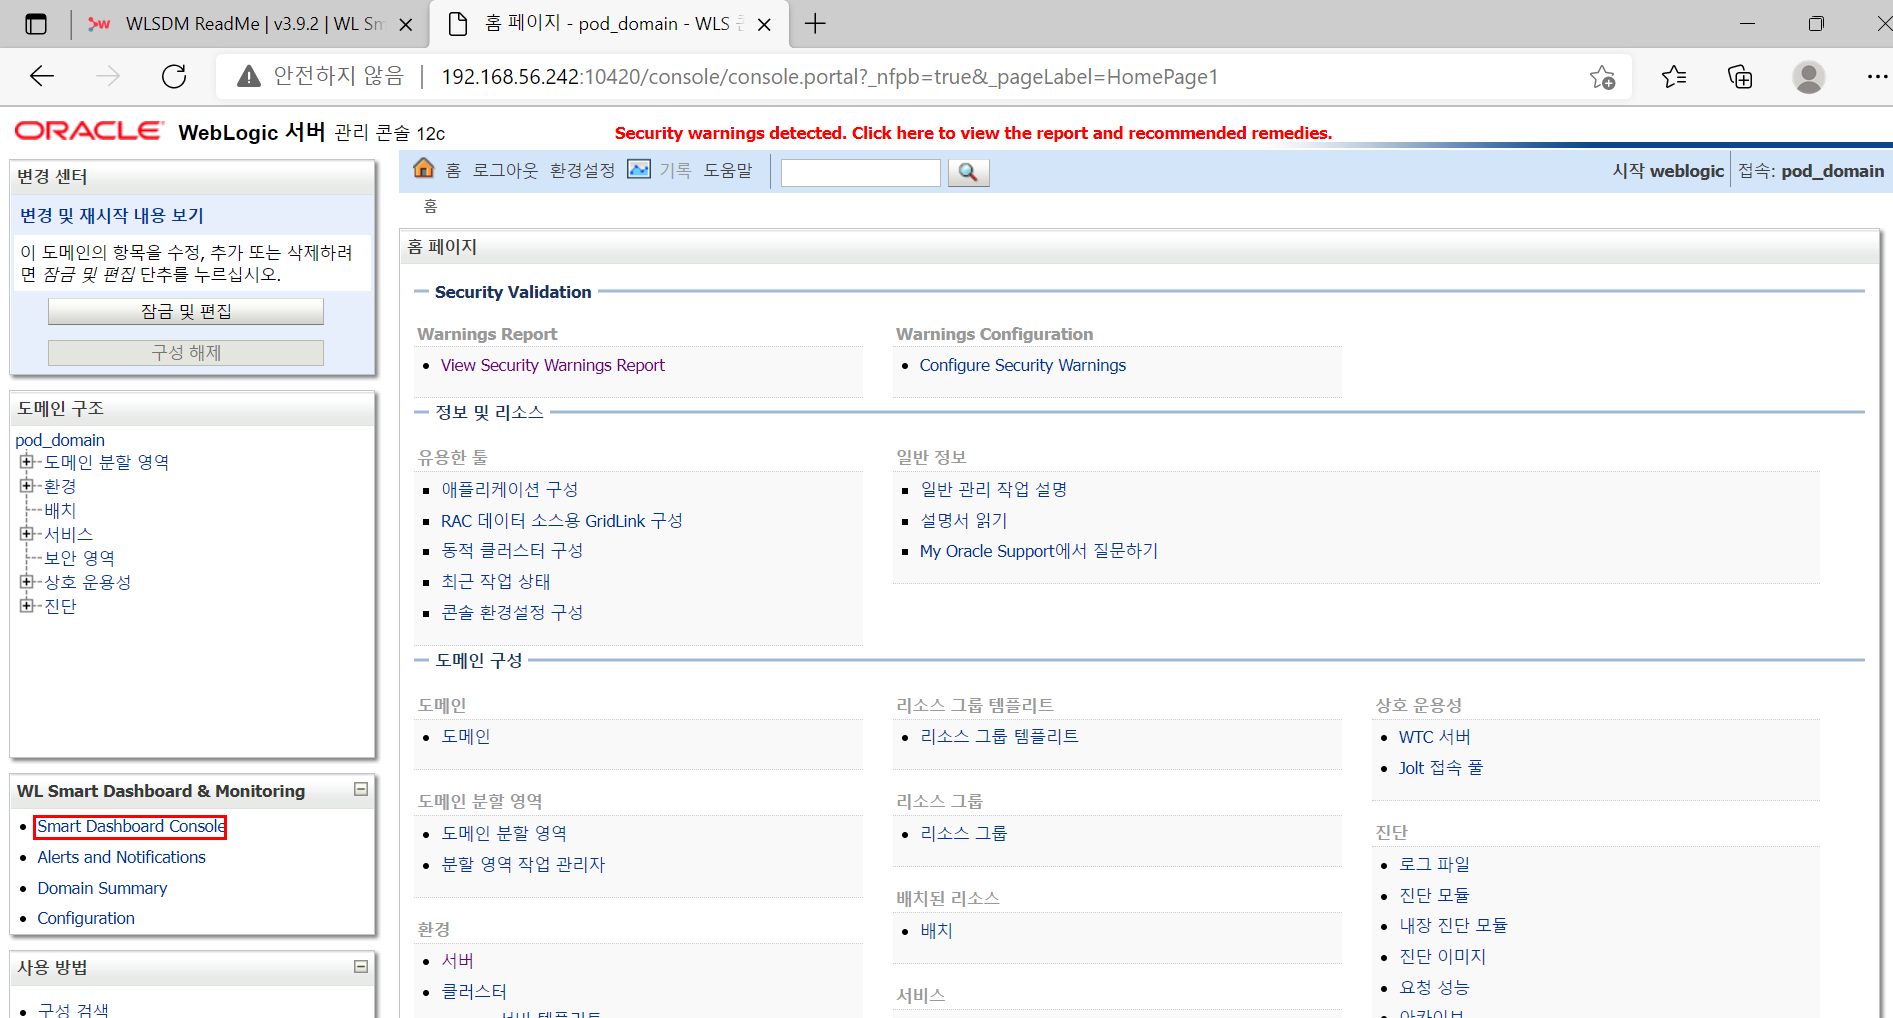Open 일반 관리 작업 설명 link
Viewport: 1893px width, 1018px height.
994,489
